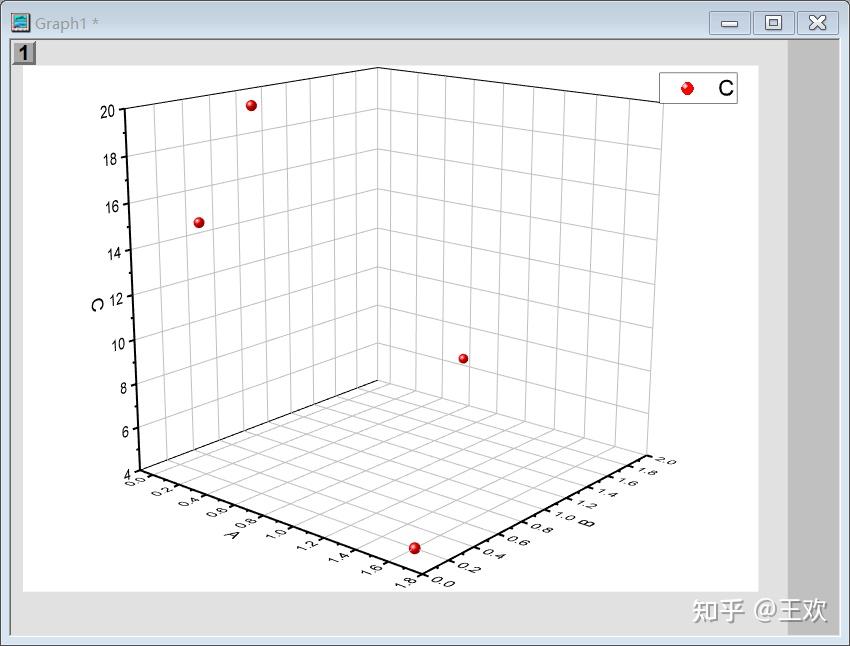Click the Graph1 window icon
The width and height of the screenshot is (850, 646).
[x=21, y=23]
